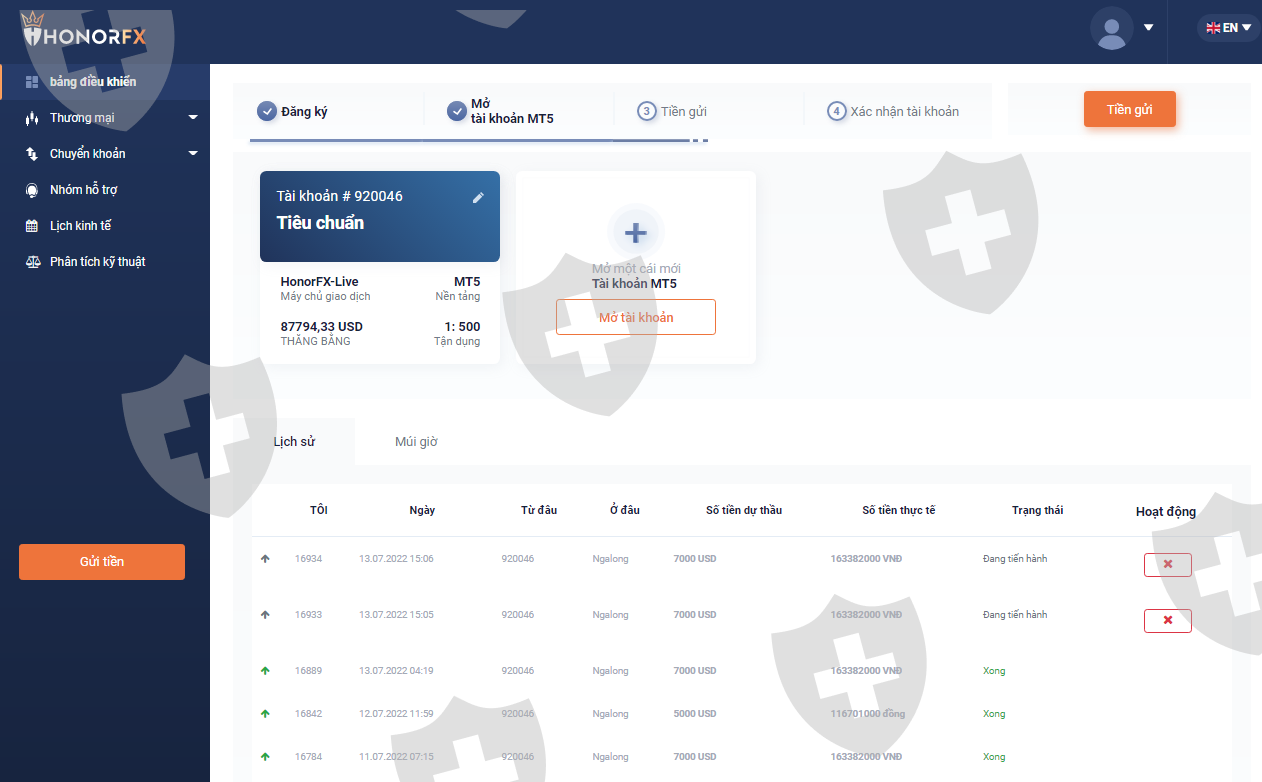Switch to the Múi giờ tab
Screen dimensions: 1262x782
(416, 442)
